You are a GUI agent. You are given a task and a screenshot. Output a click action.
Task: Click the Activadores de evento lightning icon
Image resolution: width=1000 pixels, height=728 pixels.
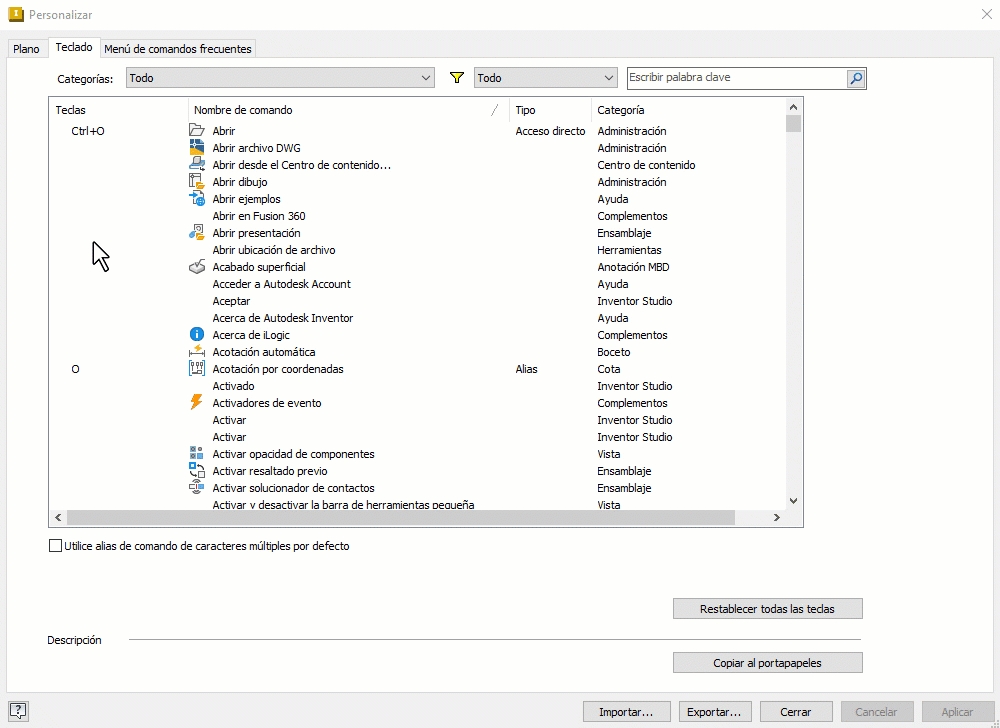pyautogui.click(x=196, y=402)
